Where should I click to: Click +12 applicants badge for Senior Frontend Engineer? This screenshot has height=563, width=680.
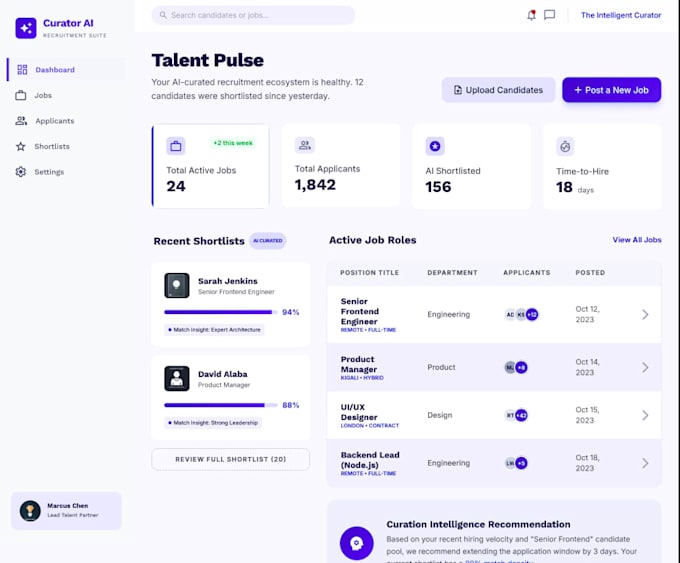click(532, 314)
